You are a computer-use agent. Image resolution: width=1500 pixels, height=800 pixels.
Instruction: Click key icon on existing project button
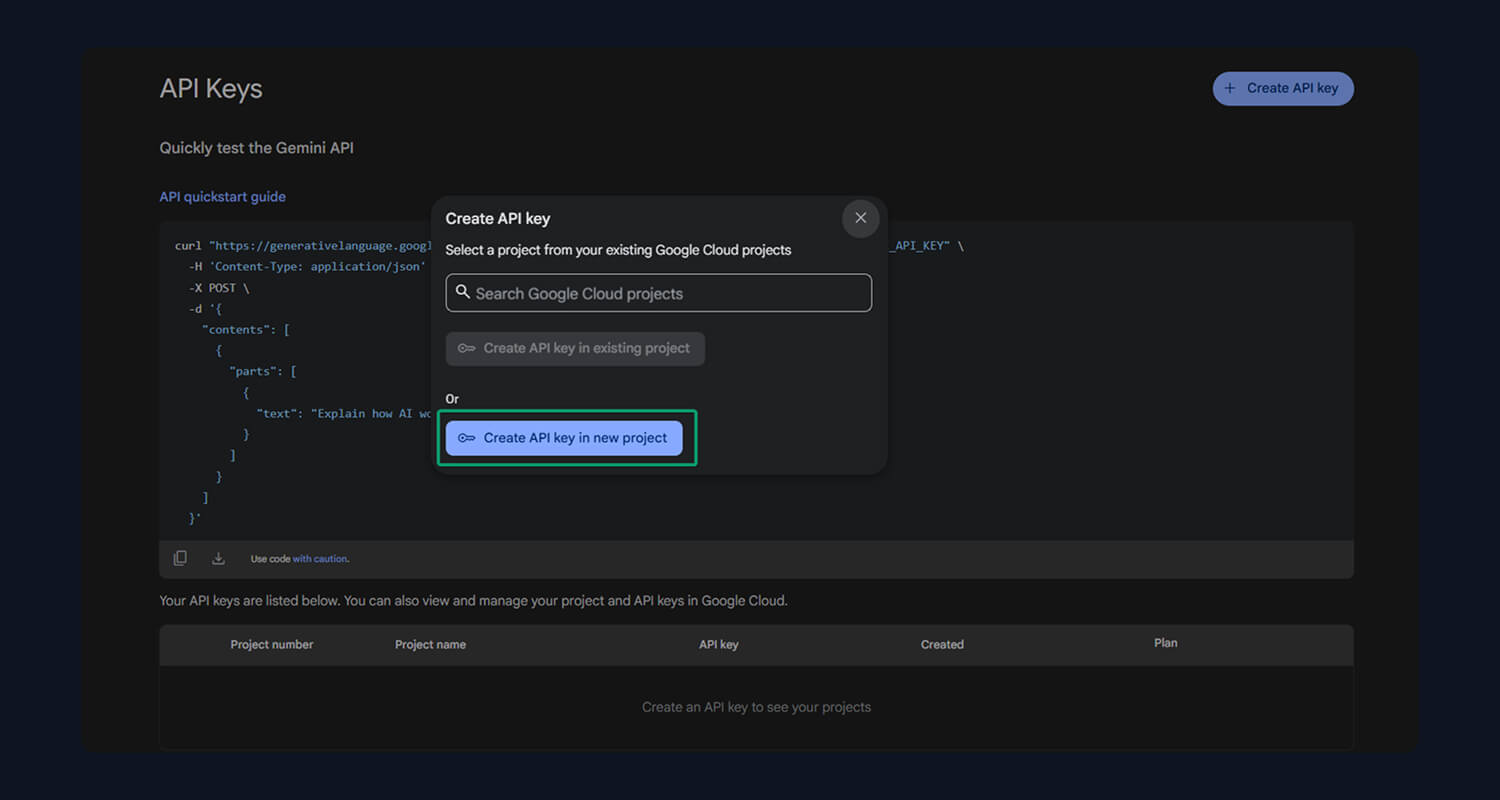click(x=466, y=348)
